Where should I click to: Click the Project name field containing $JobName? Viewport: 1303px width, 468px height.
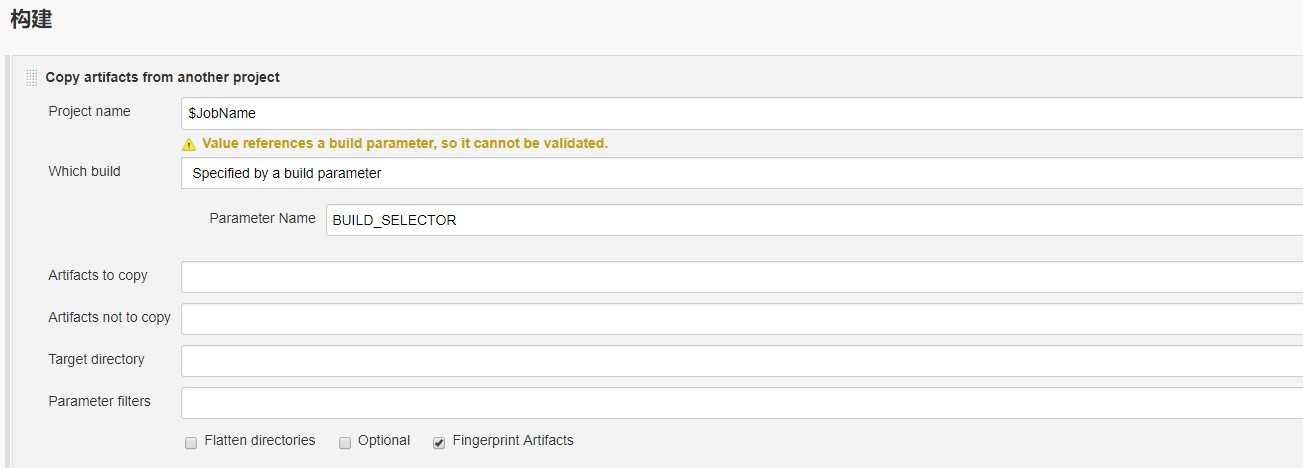(742, 113)
